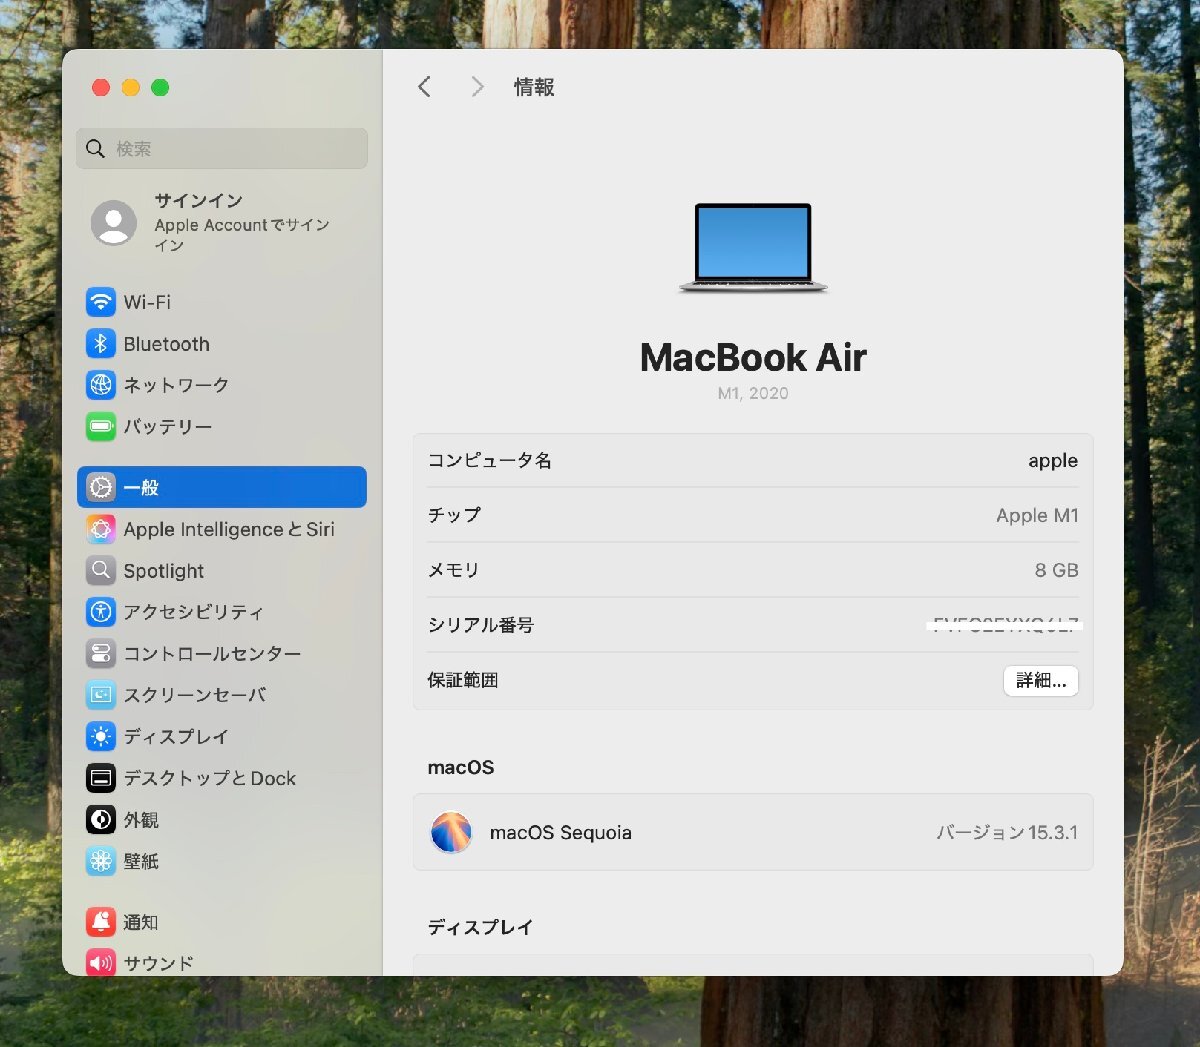The width and height of the screenshot is (1200, 1047).
Task: Select the 通知 bell icon
Action: (101, 922)
